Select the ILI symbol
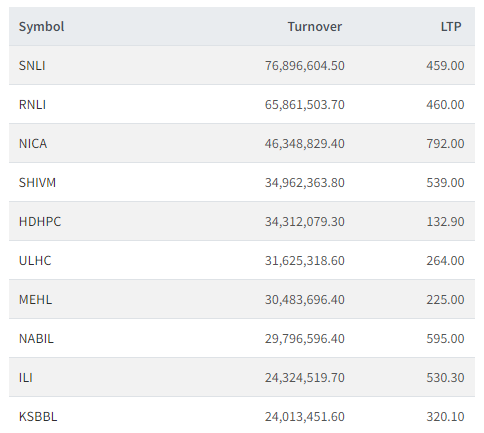484x433 pixels. [26, 378]
